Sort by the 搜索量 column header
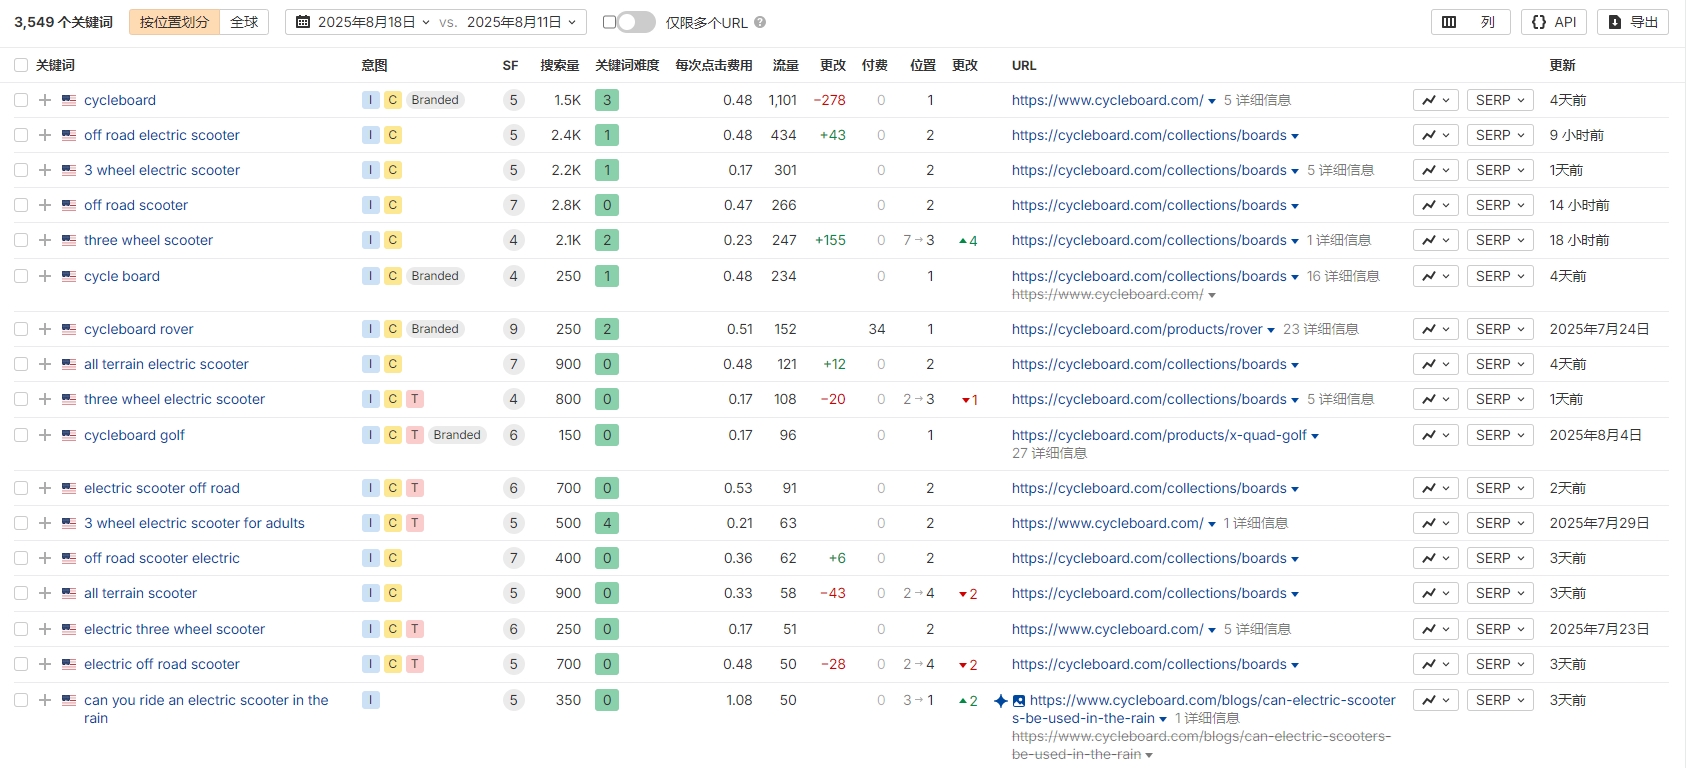The width and height of the screenshot is (1686, 768). pyautogui.click(x=559, y=65)
